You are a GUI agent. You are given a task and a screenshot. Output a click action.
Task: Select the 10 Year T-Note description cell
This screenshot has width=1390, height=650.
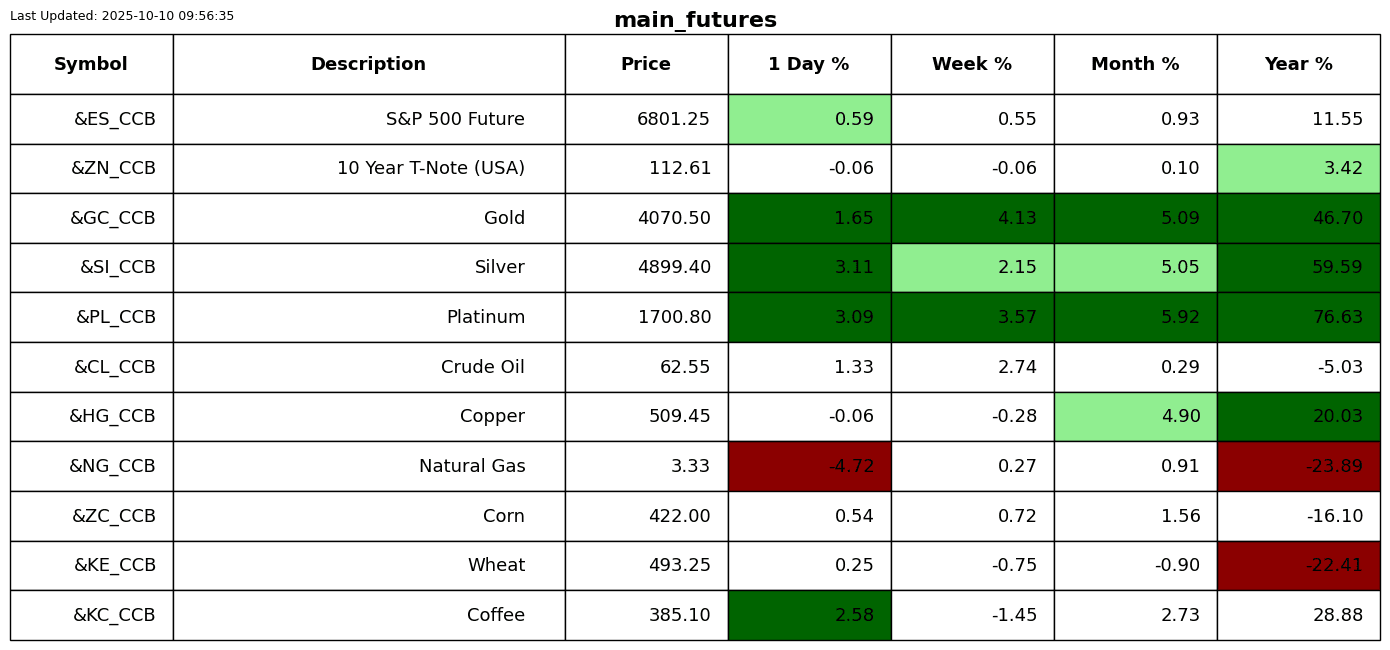430,169
